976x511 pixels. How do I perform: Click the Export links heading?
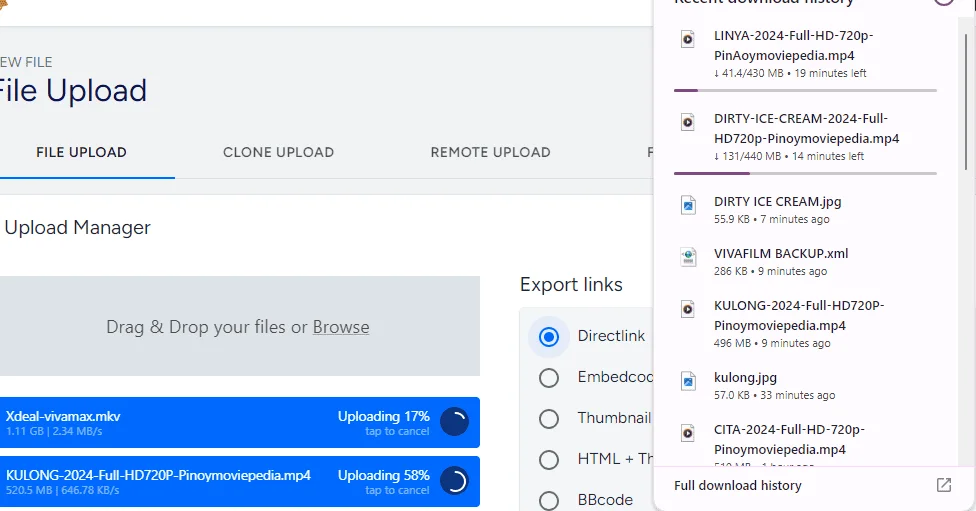coord(571,284)
